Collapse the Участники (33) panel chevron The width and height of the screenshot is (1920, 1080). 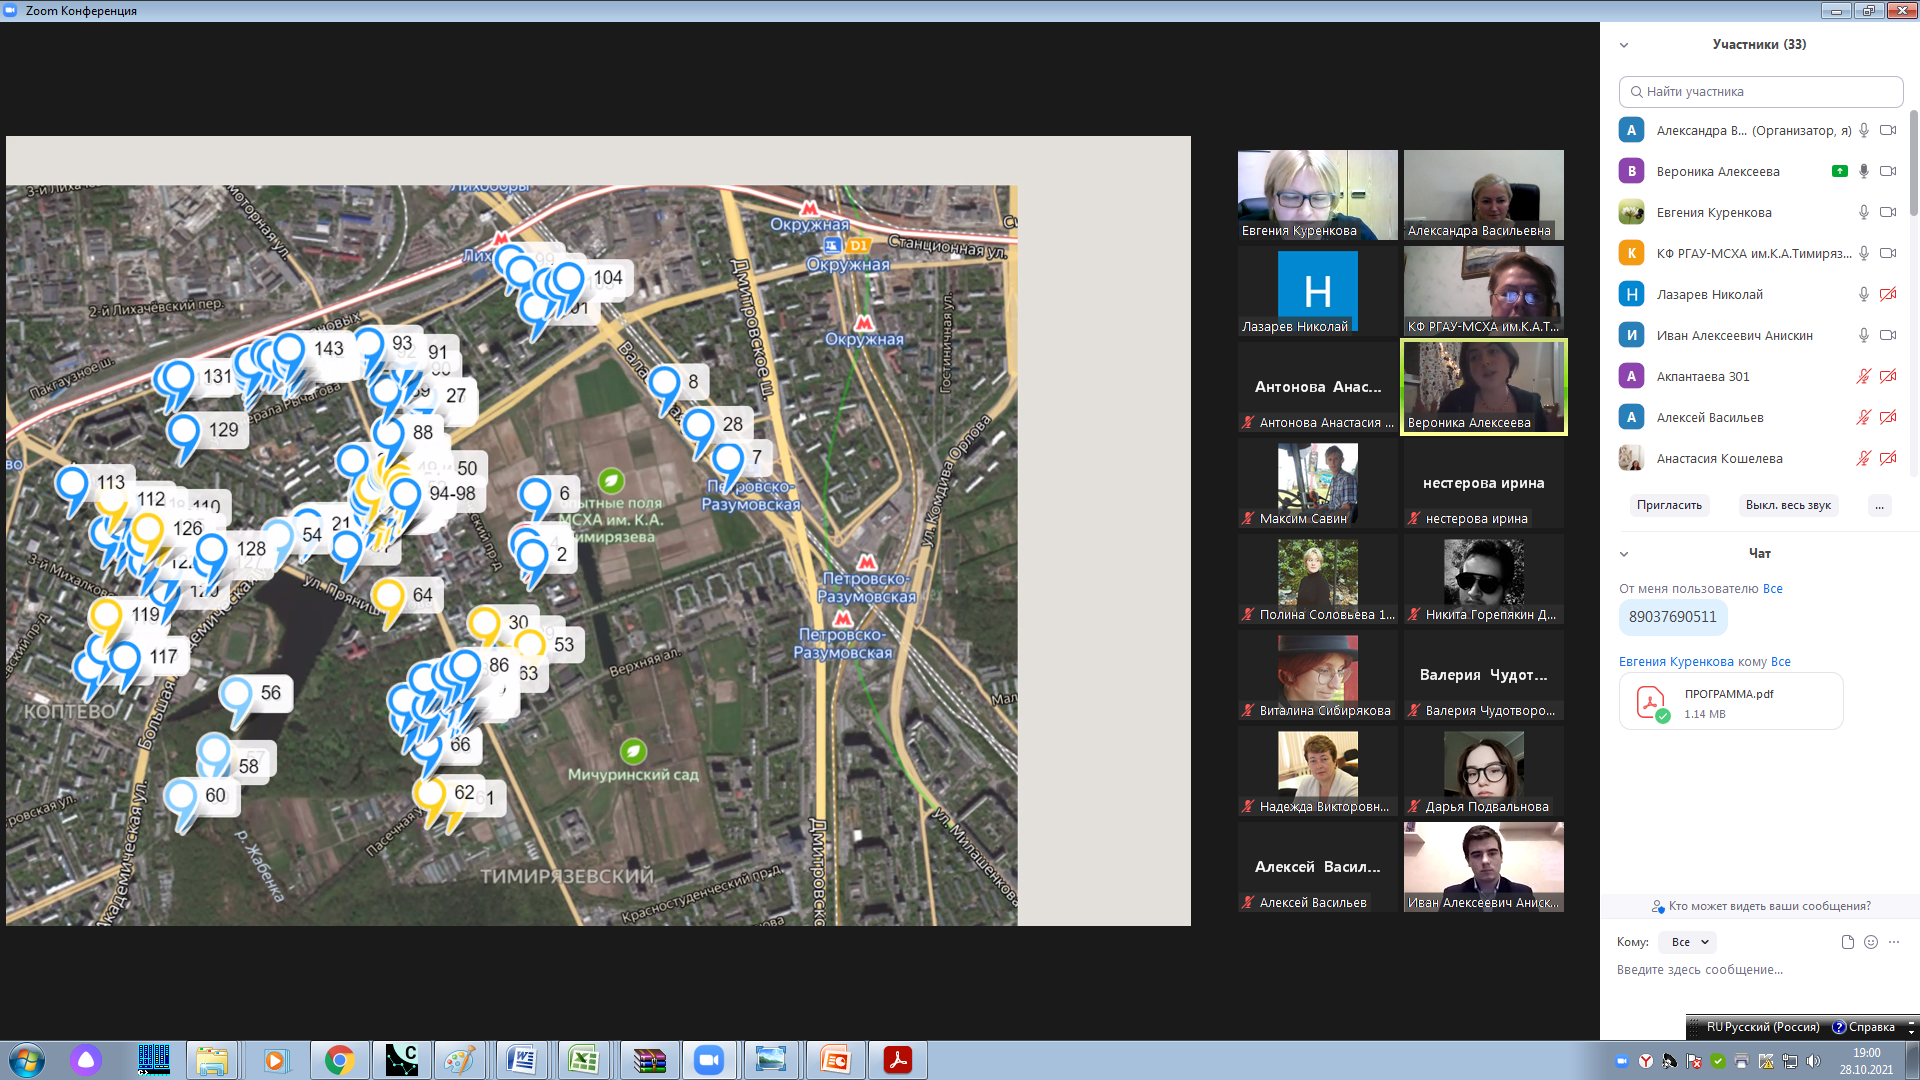coord(1624,45)
